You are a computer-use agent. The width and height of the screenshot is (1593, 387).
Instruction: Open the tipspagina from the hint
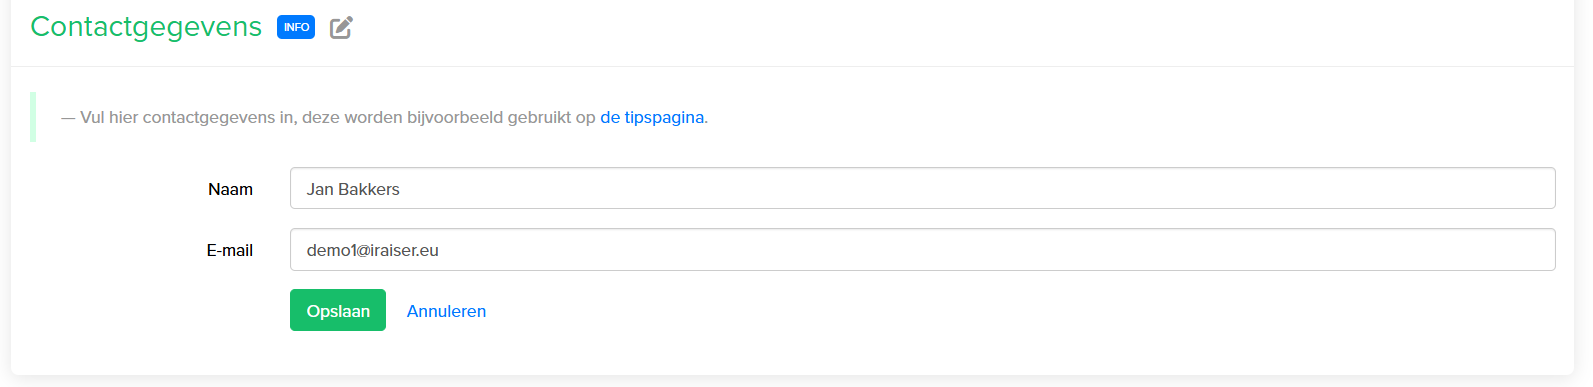point(652,117)
